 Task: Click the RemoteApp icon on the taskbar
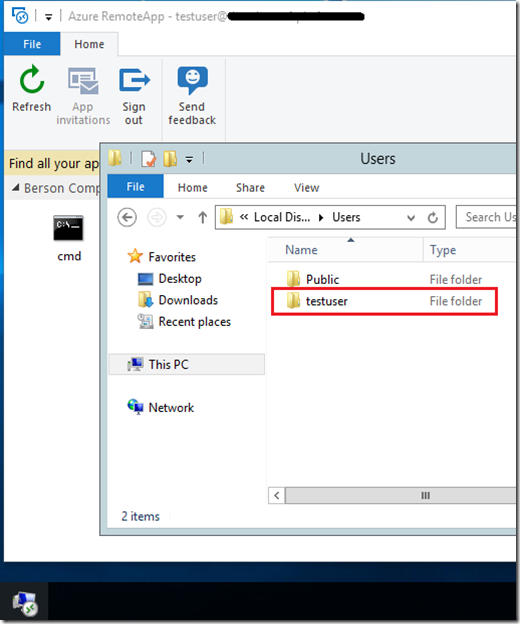(25, 602)
